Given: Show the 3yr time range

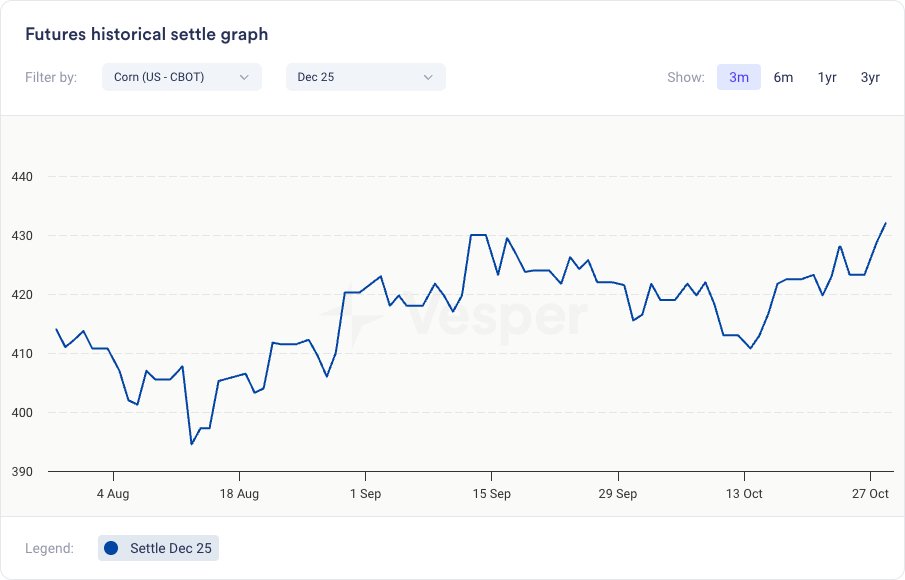Looking at the screenshot, I should point(870,77).
